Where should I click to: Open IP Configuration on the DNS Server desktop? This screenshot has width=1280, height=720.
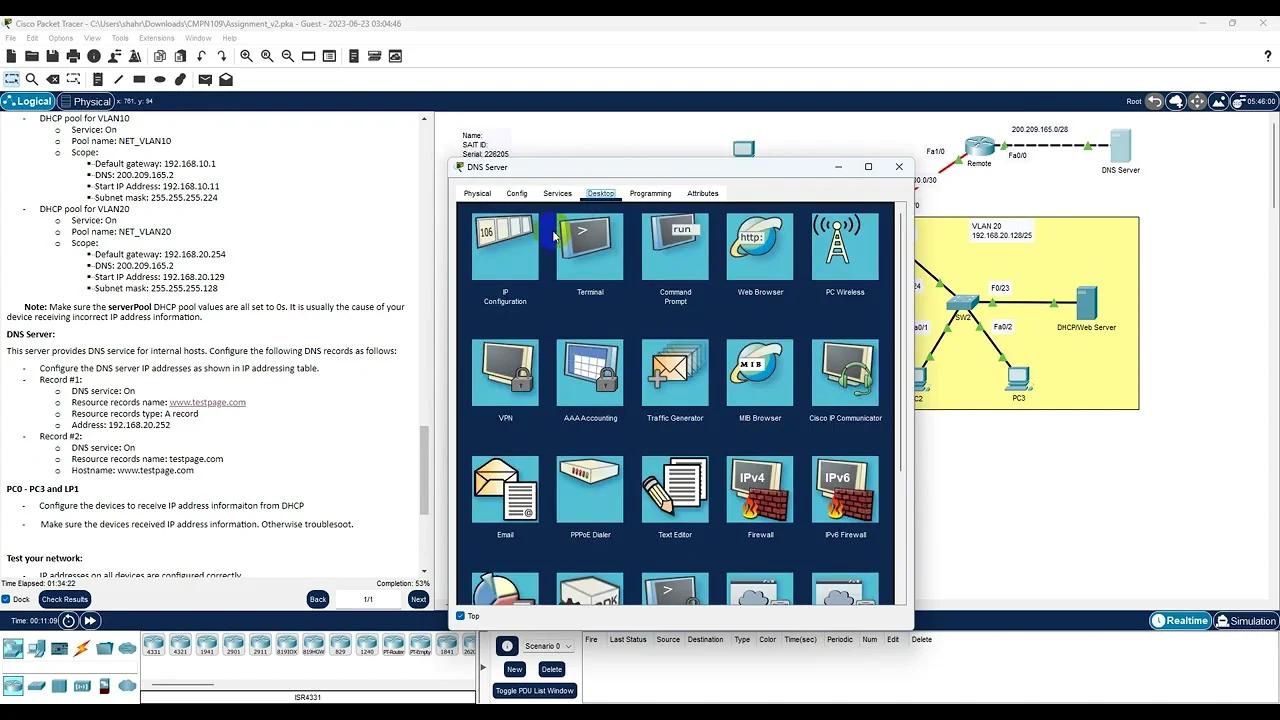pyautogui.click(x=504, y=246)
